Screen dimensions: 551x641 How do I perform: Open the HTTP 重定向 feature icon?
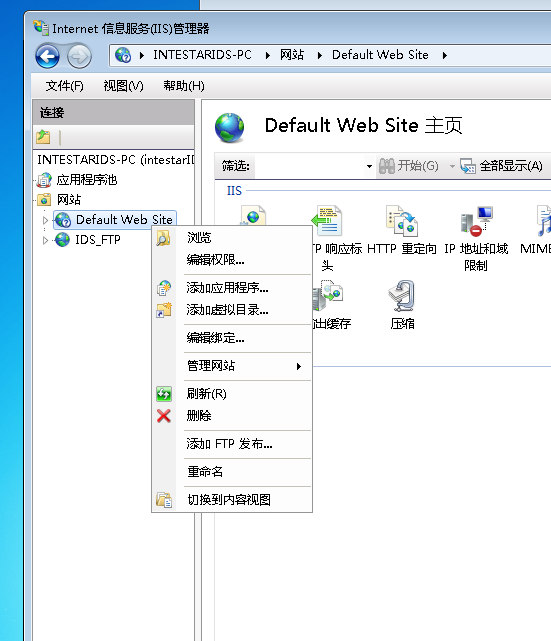tap(401, 230)
